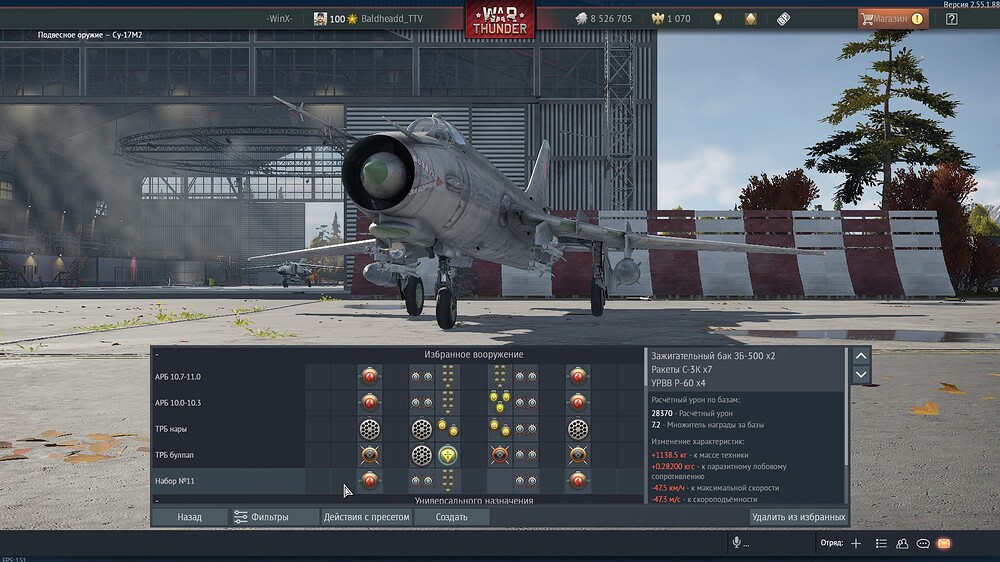Open the squad list icon
Image resolution: width=1000 pixels, height=562 pixels.
point(881,543)
